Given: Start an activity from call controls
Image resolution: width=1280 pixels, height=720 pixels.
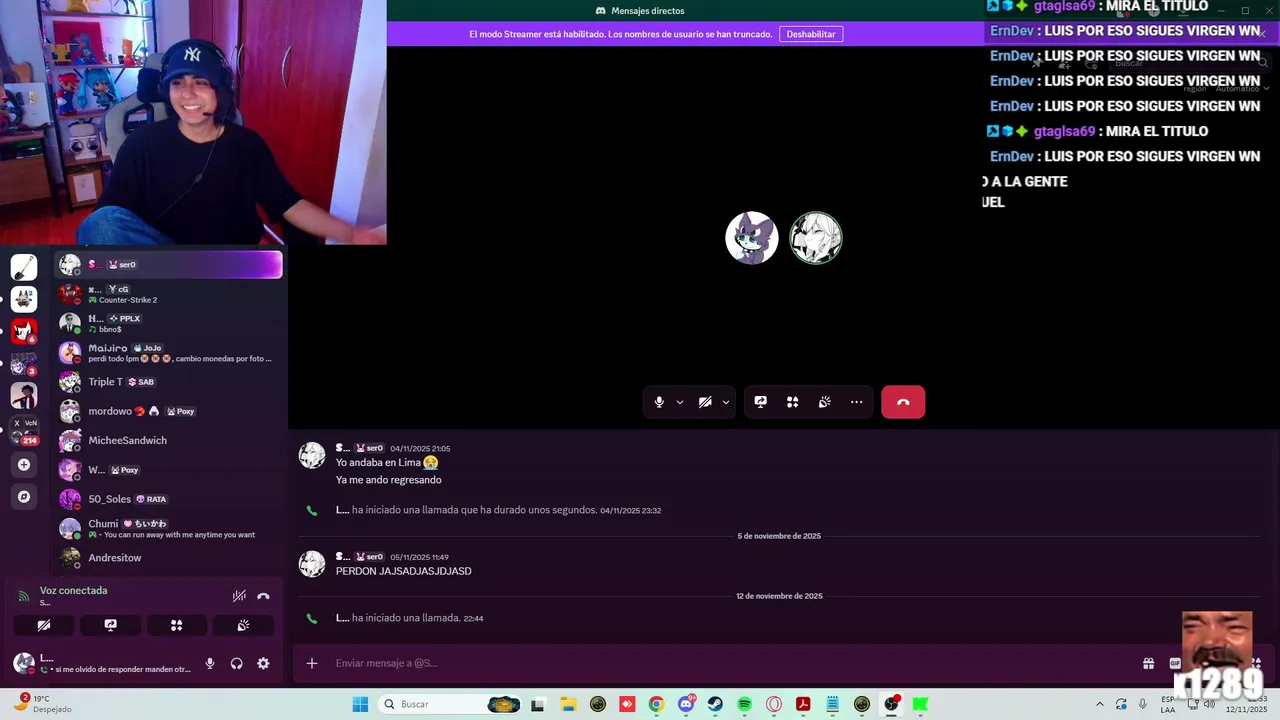Looking at the screenshot, I should click(x=792, y=402).
